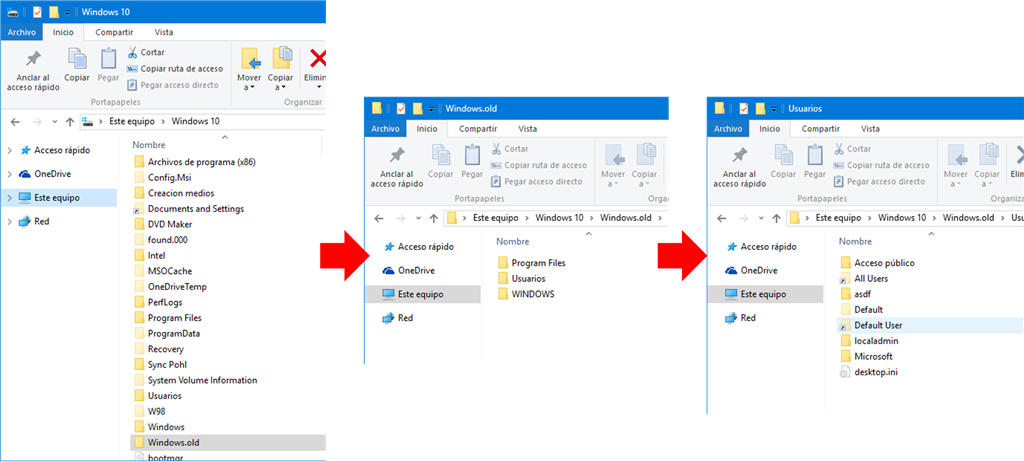Image resolution: width=1024 pixels, height=461 pixels.
Task: Click back arrow in Windows.old window
Action: pos(379,218)
